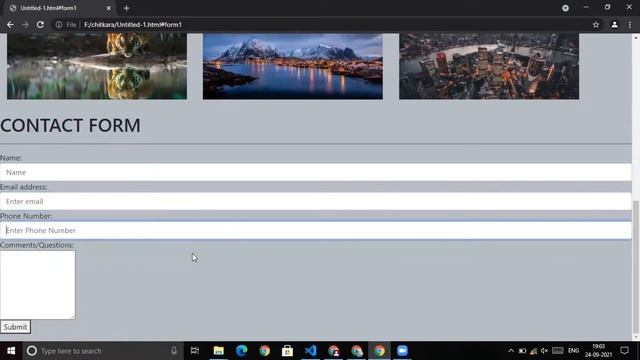The image size is (640, 360).
Task: Click the CONTACT FORM heading
Action: coord(70,125)
